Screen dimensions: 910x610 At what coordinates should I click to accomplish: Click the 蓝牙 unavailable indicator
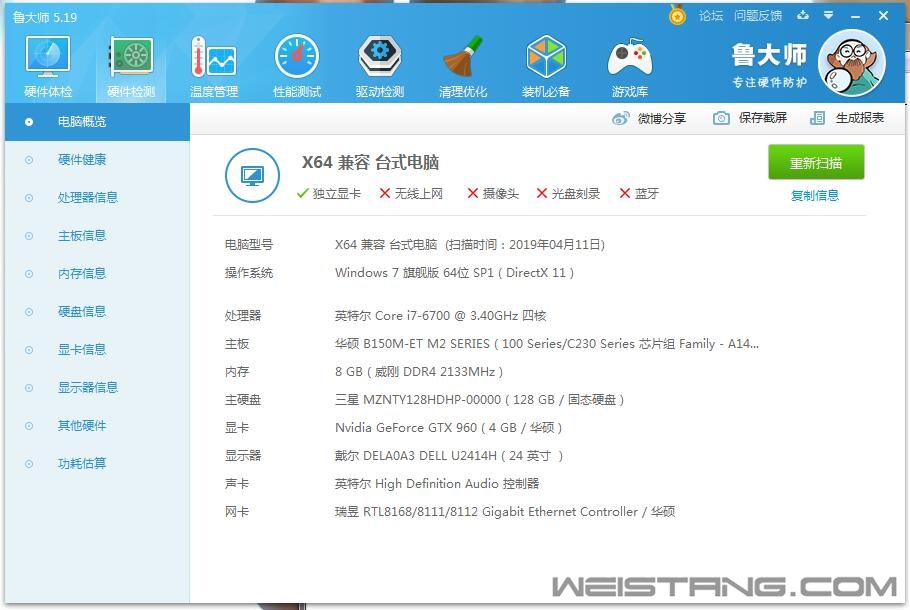click(x=639, y=193)
